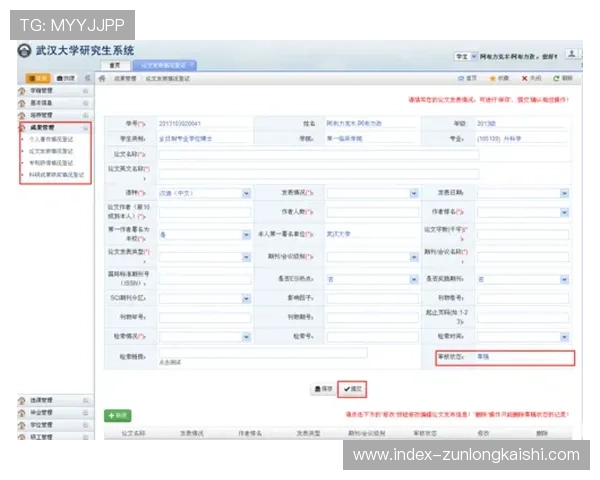Click the 刊物期号 input field
The height and width of the screenshot is (480, 600).
click(x=372, y=318)
